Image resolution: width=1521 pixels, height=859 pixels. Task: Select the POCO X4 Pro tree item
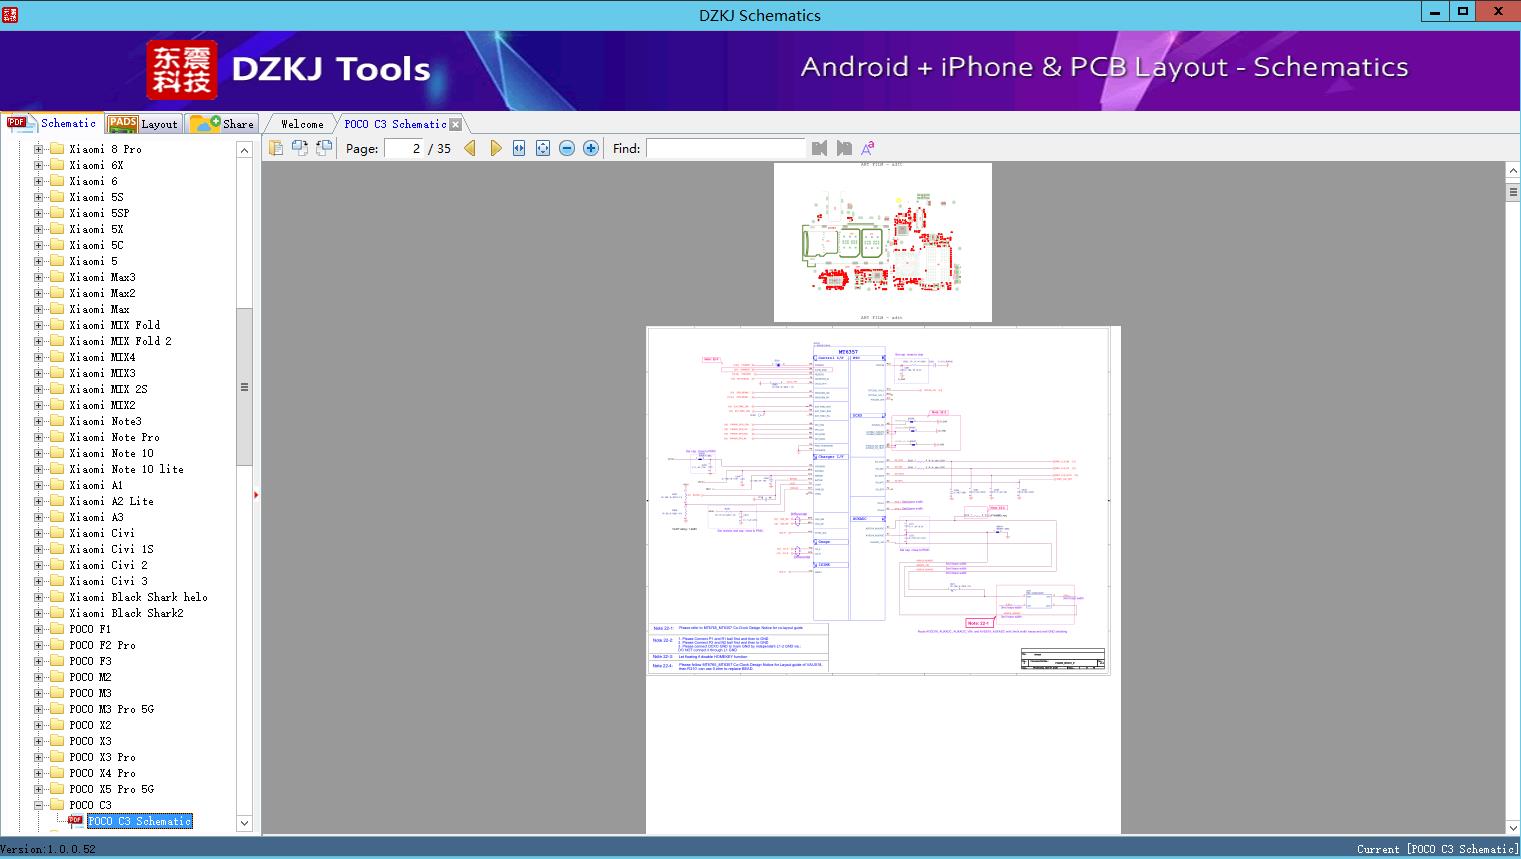tap(102, 773)
